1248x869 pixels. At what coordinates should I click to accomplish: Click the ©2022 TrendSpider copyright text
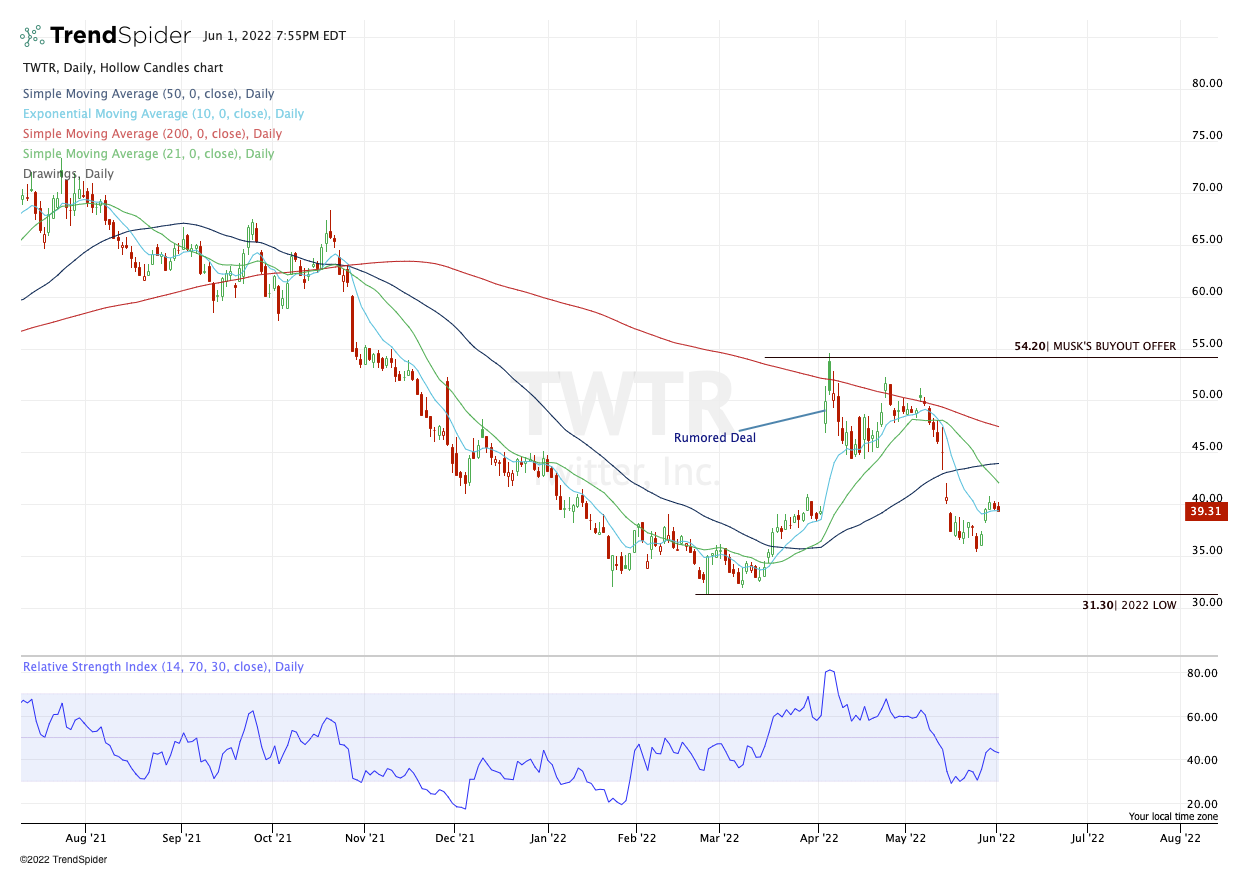pos(63,859)
